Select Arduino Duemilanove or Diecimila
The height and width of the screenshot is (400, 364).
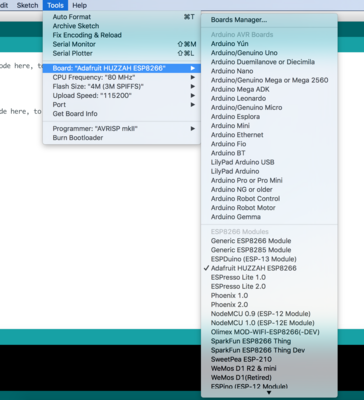[x=269, y=62]
